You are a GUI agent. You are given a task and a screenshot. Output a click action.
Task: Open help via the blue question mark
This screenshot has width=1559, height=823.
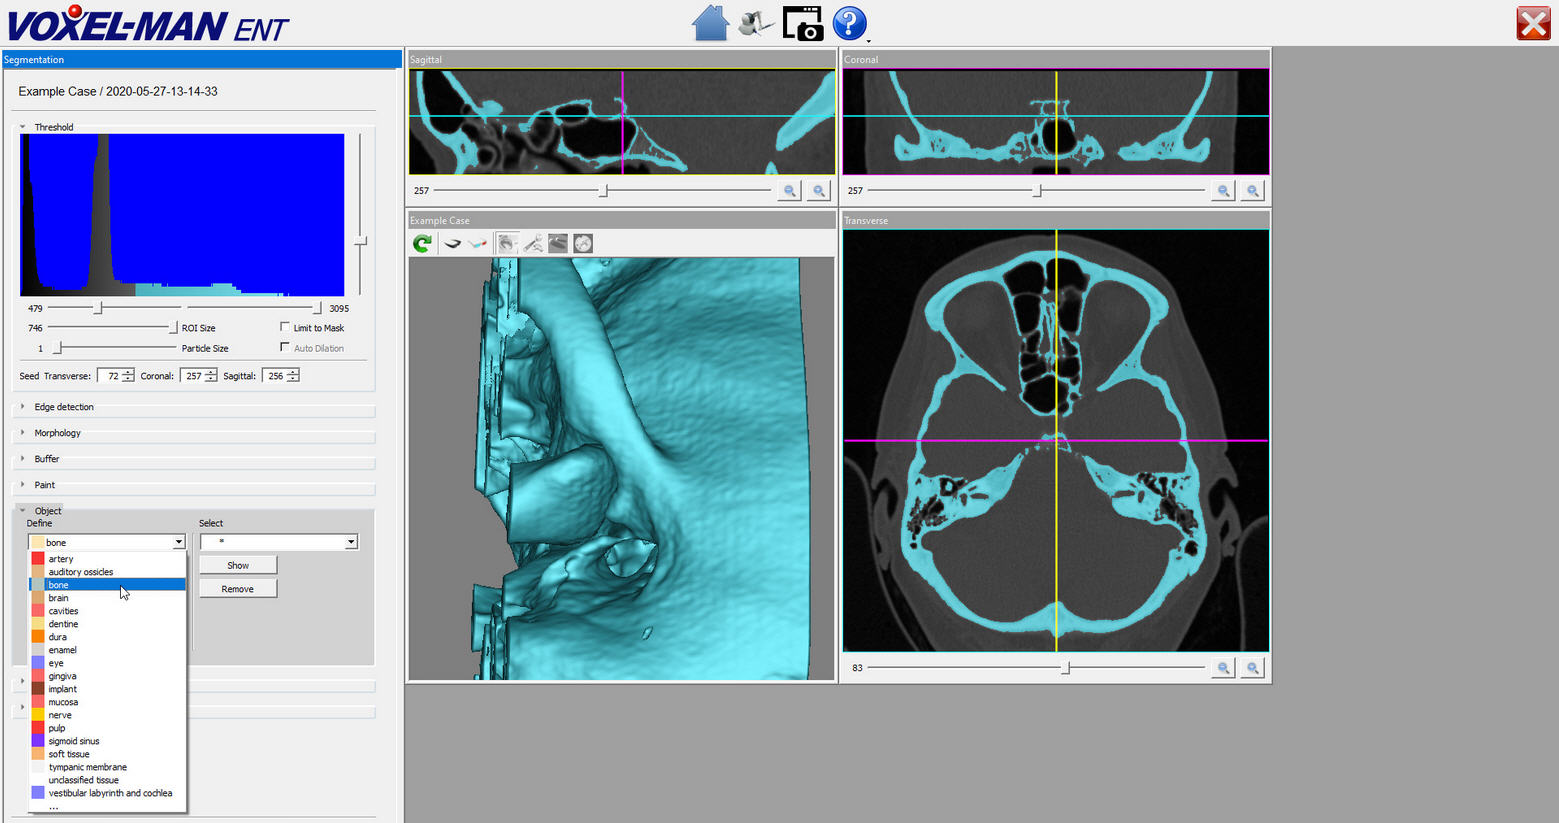pyautogui.click(x=849, y=23)
